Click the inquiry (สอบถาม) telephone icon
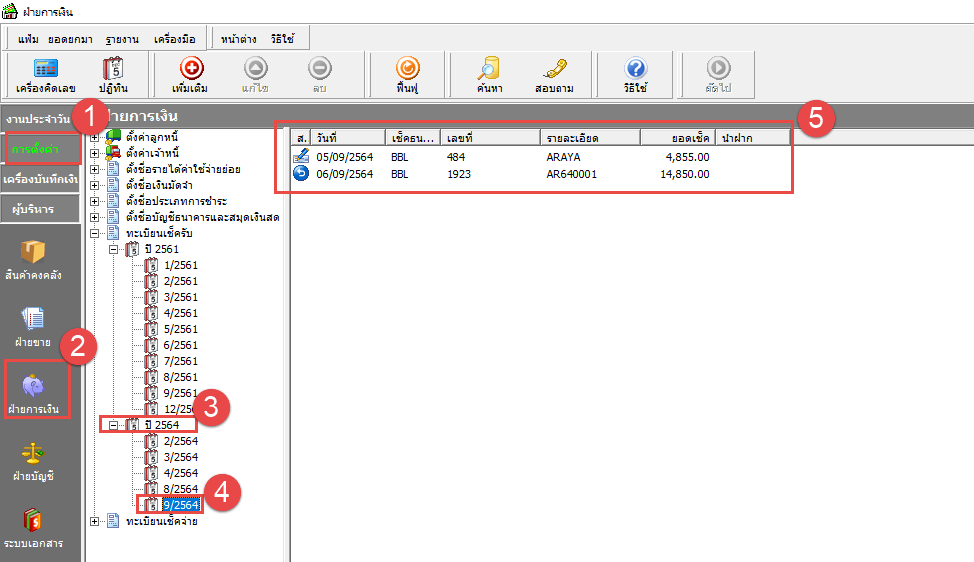Screen dimensions: 974x562 pos(552,75)
